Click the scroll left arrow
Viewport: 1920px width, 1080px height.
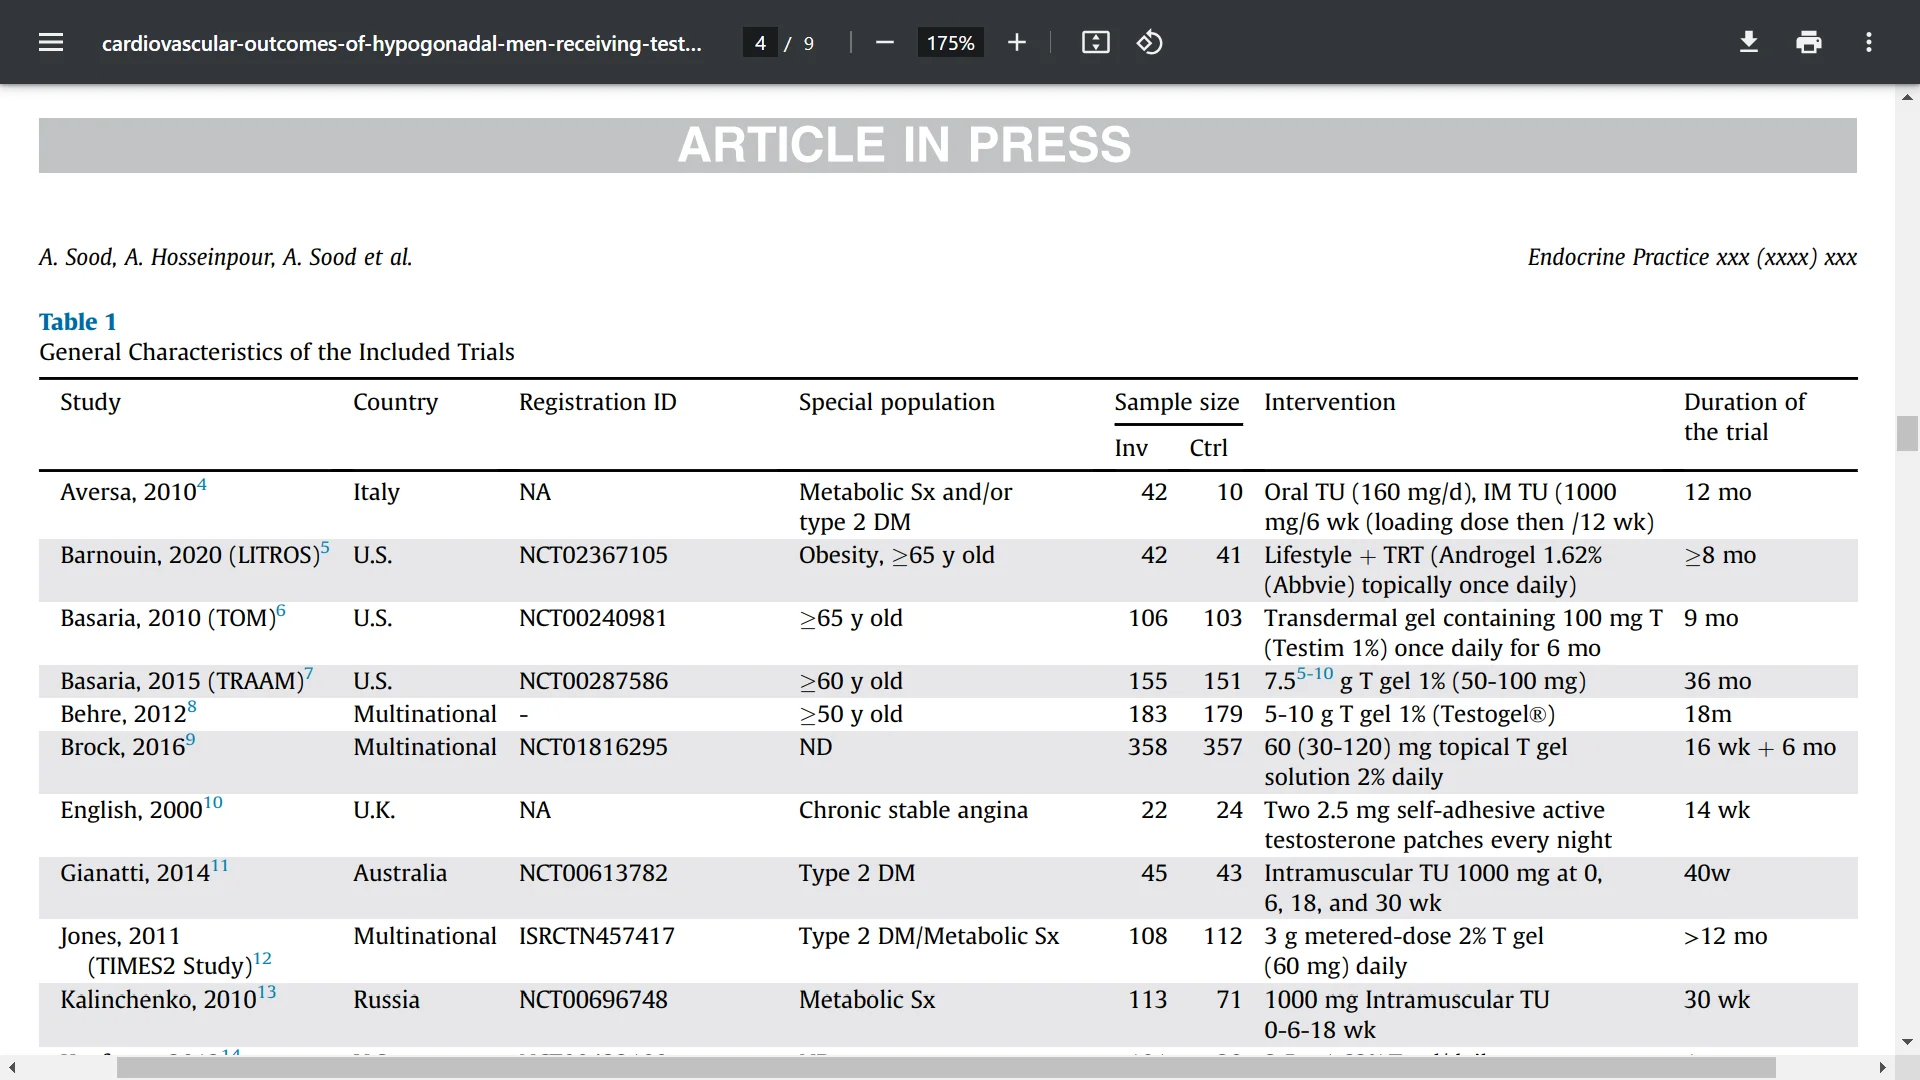point(12,1068)
